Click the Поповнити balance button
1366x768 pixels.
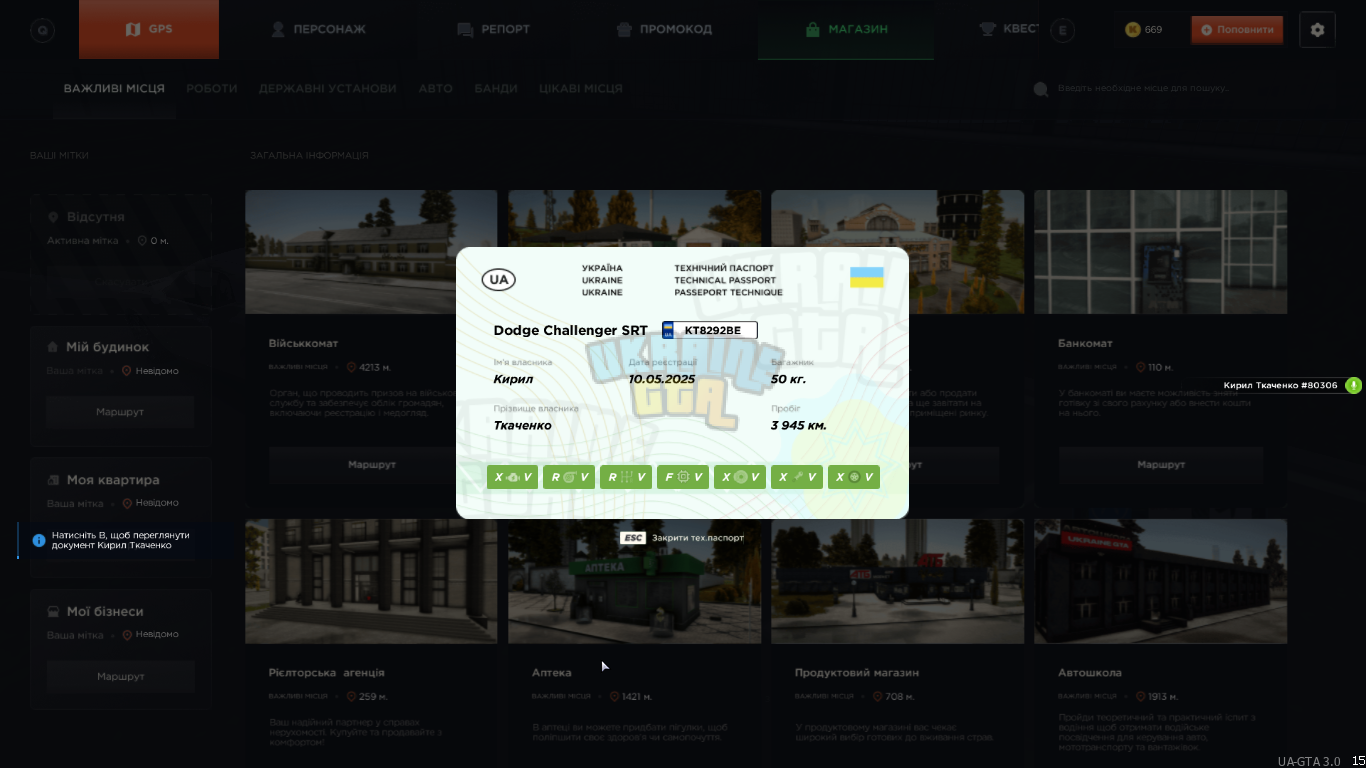click(x=1237, y=30)
